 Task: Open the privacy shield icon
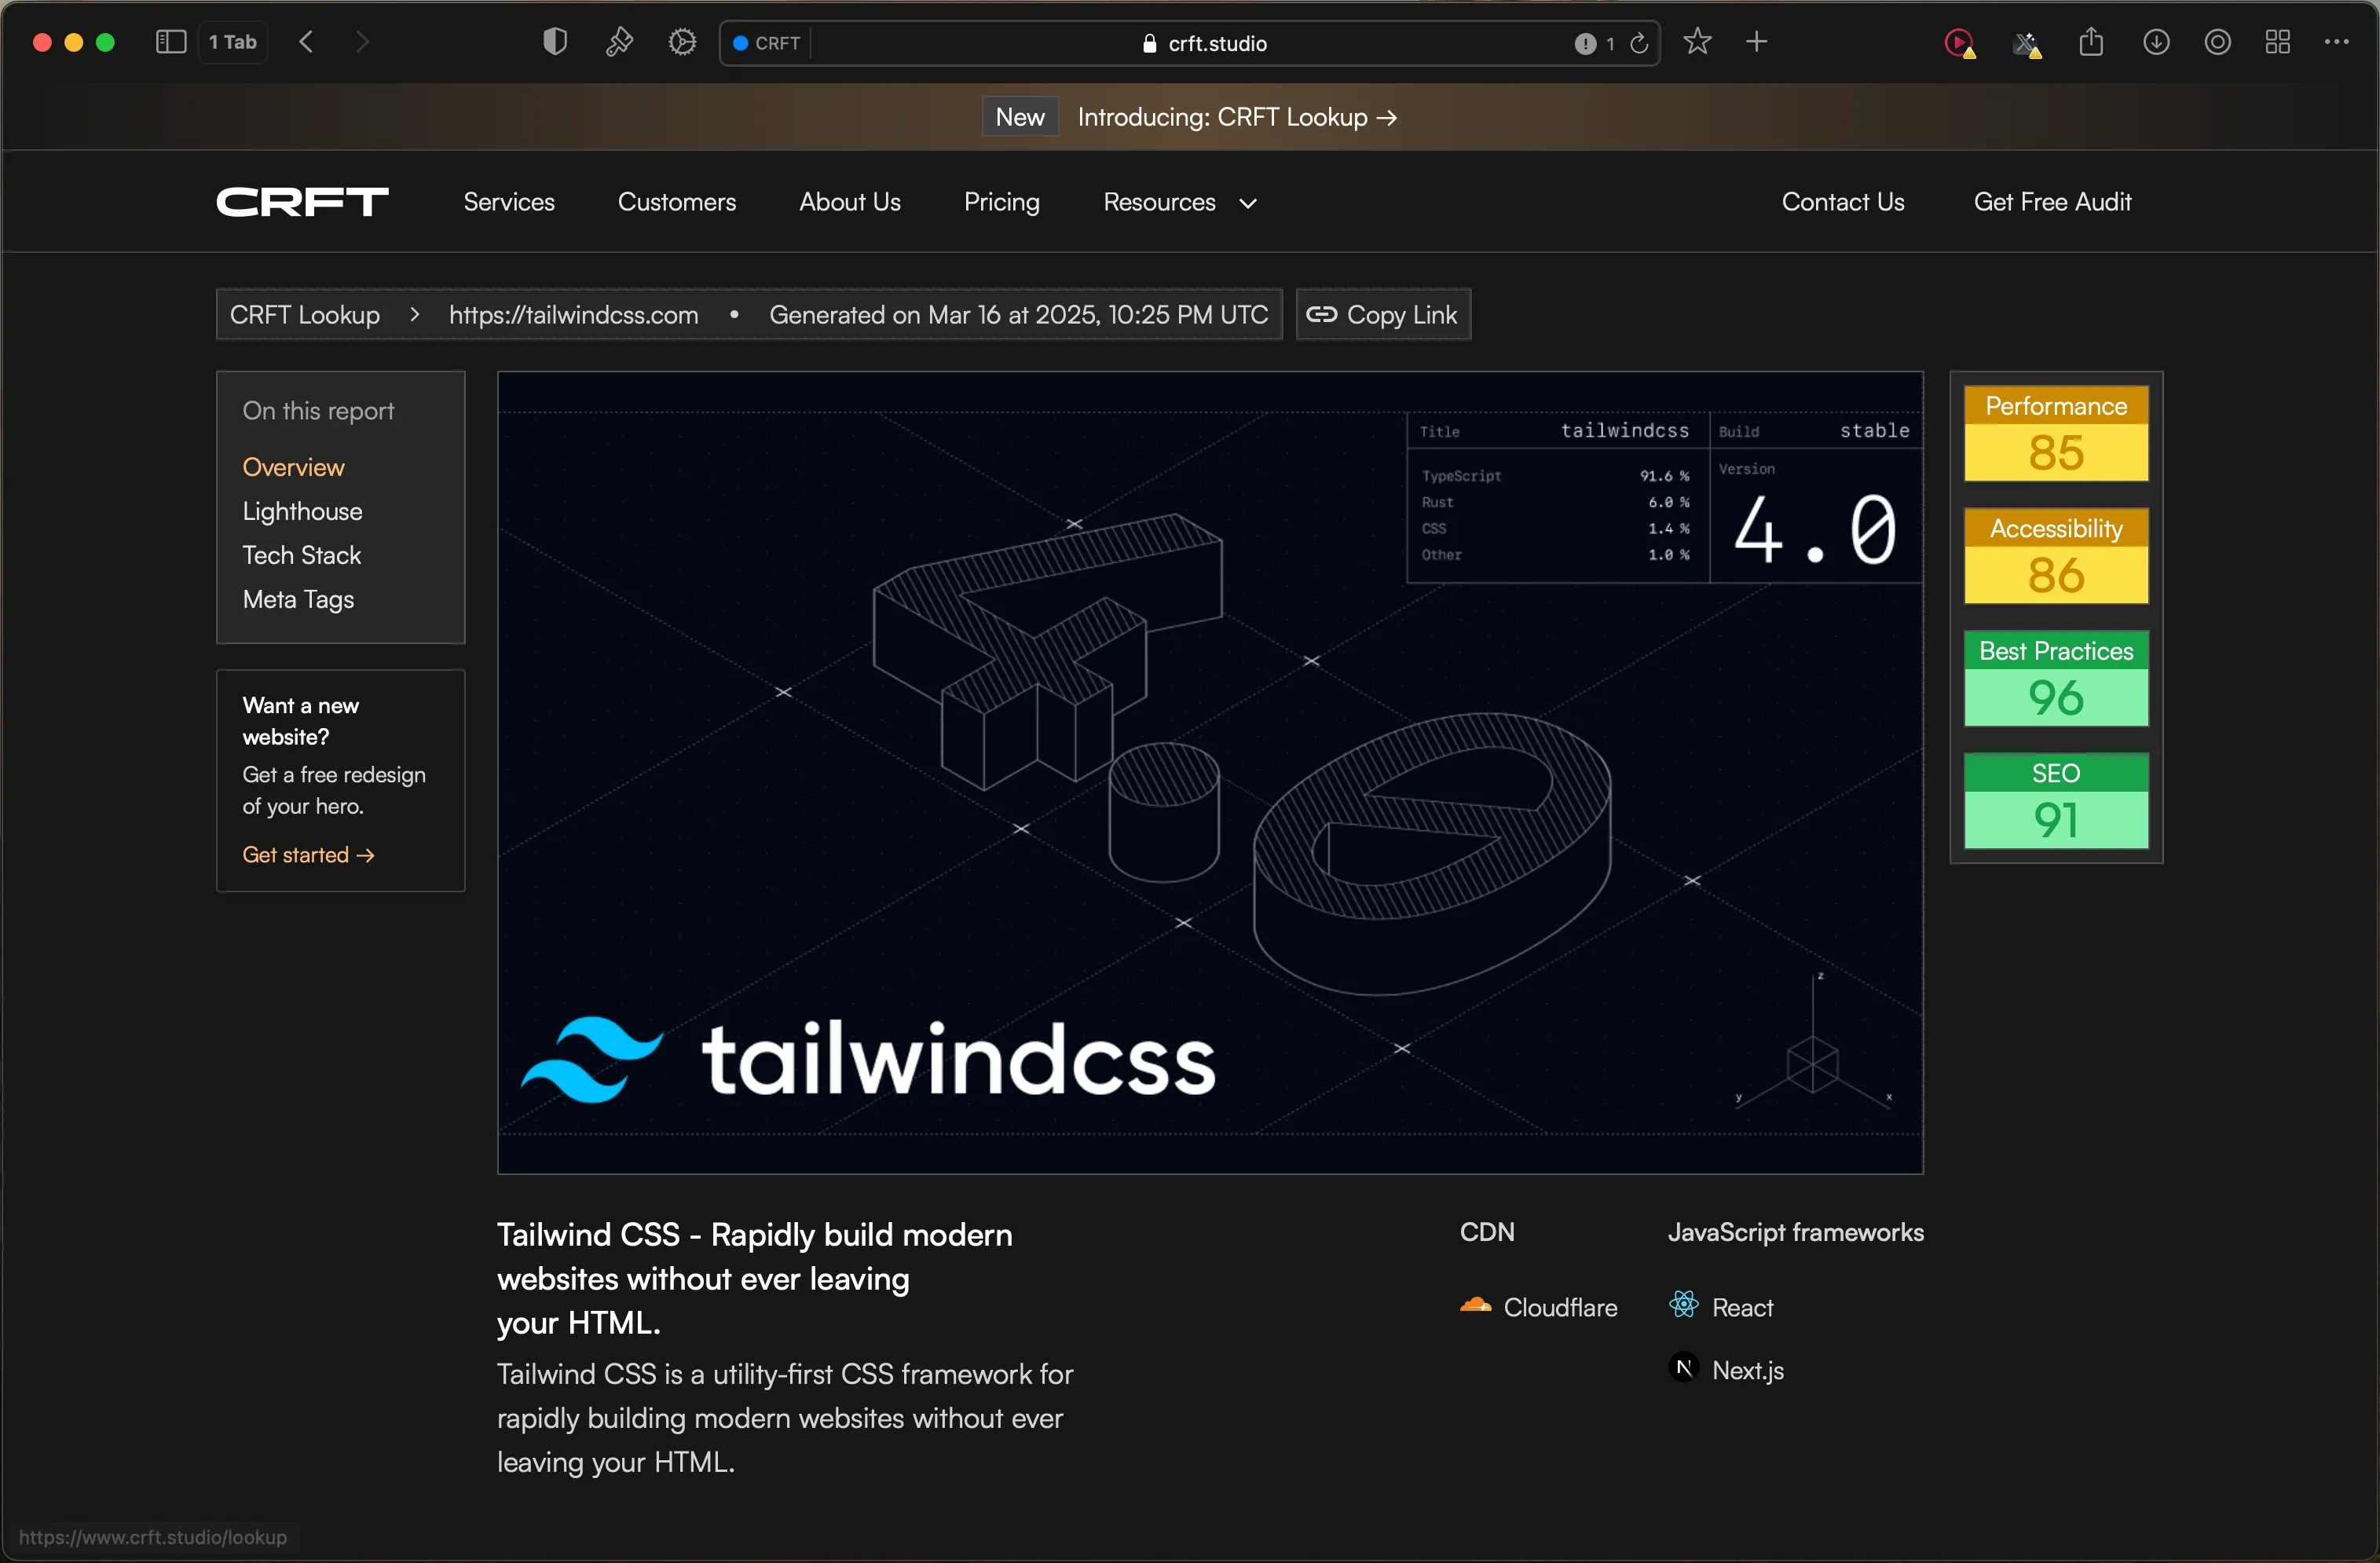click(555, 42)
